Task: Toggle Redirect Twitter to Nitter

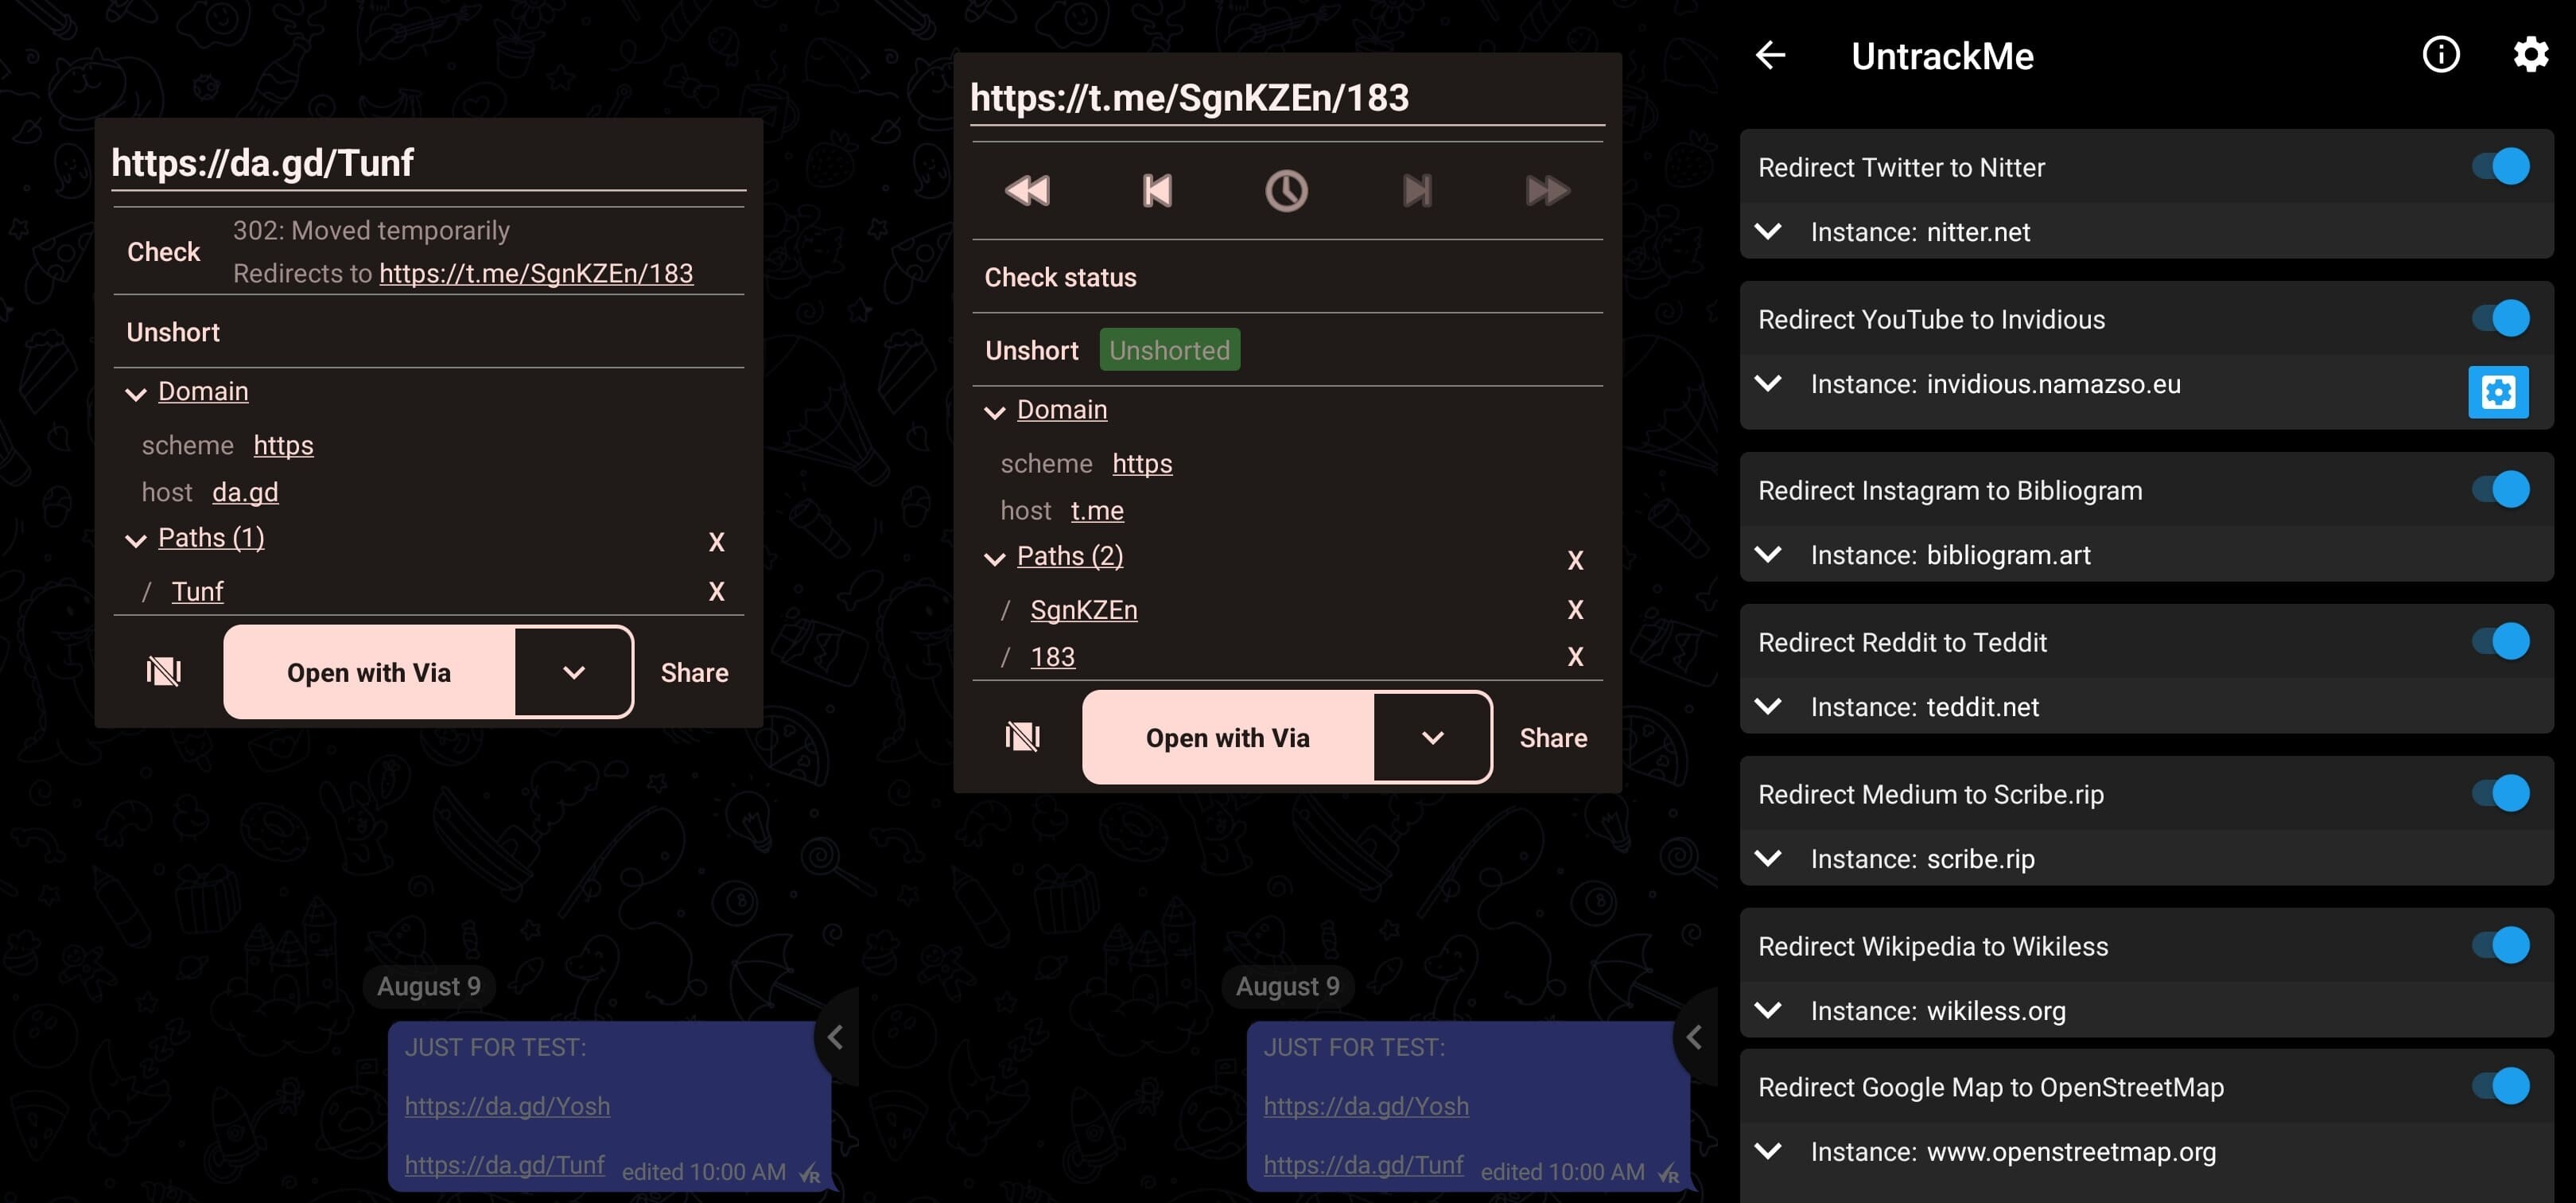Action: tap(2500, 166)
